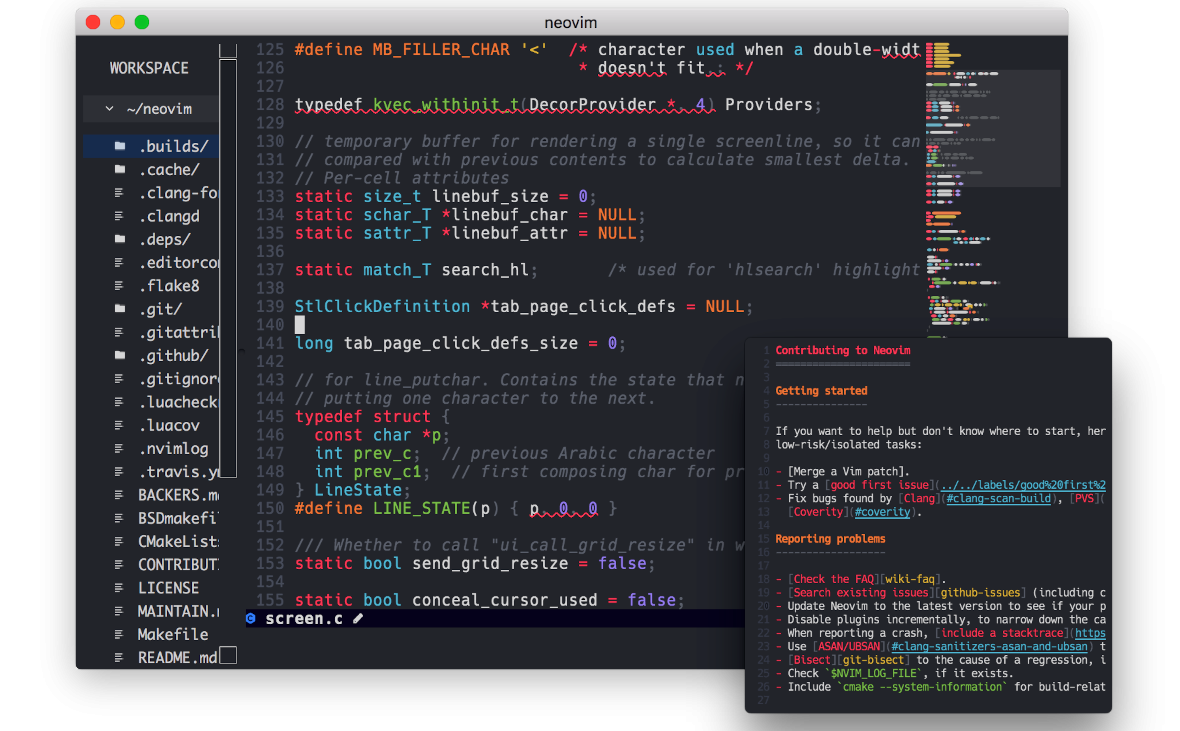
Task: Click the WORKSPACE sidebar header
Action: pos(149,69)
